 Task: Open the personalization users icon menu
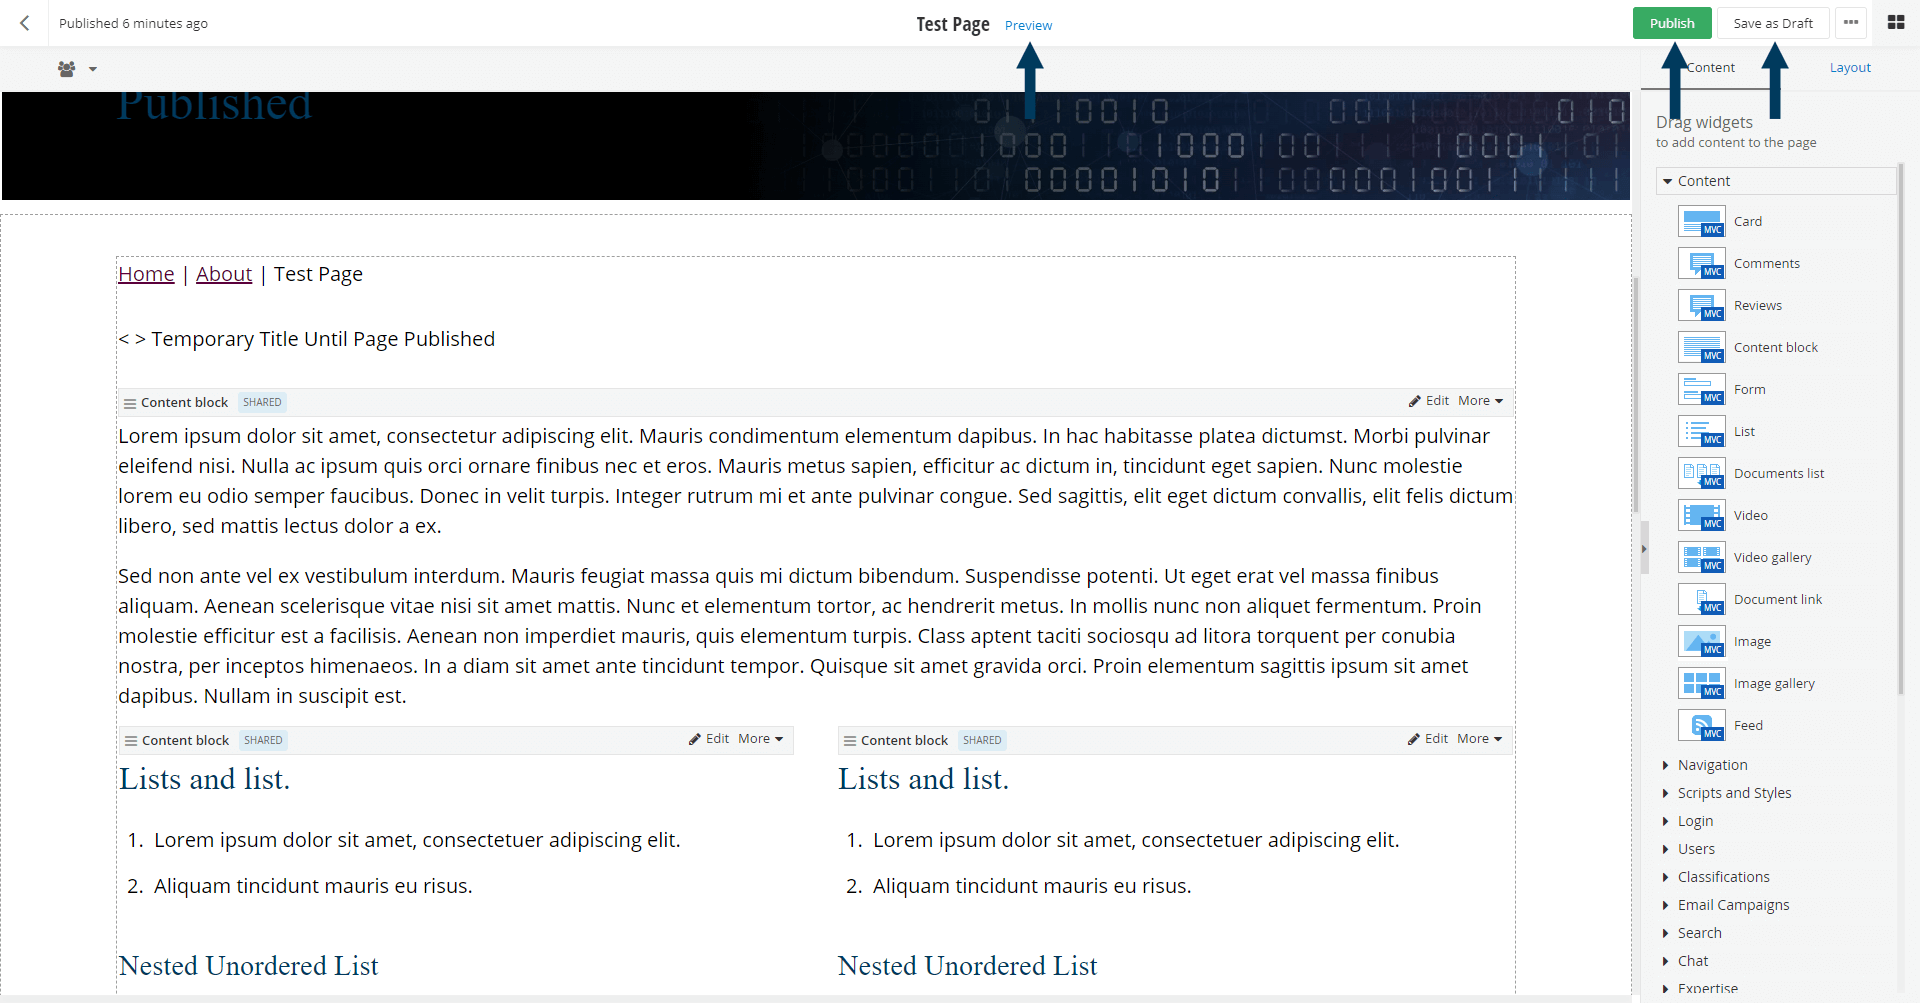coord(77,69)
